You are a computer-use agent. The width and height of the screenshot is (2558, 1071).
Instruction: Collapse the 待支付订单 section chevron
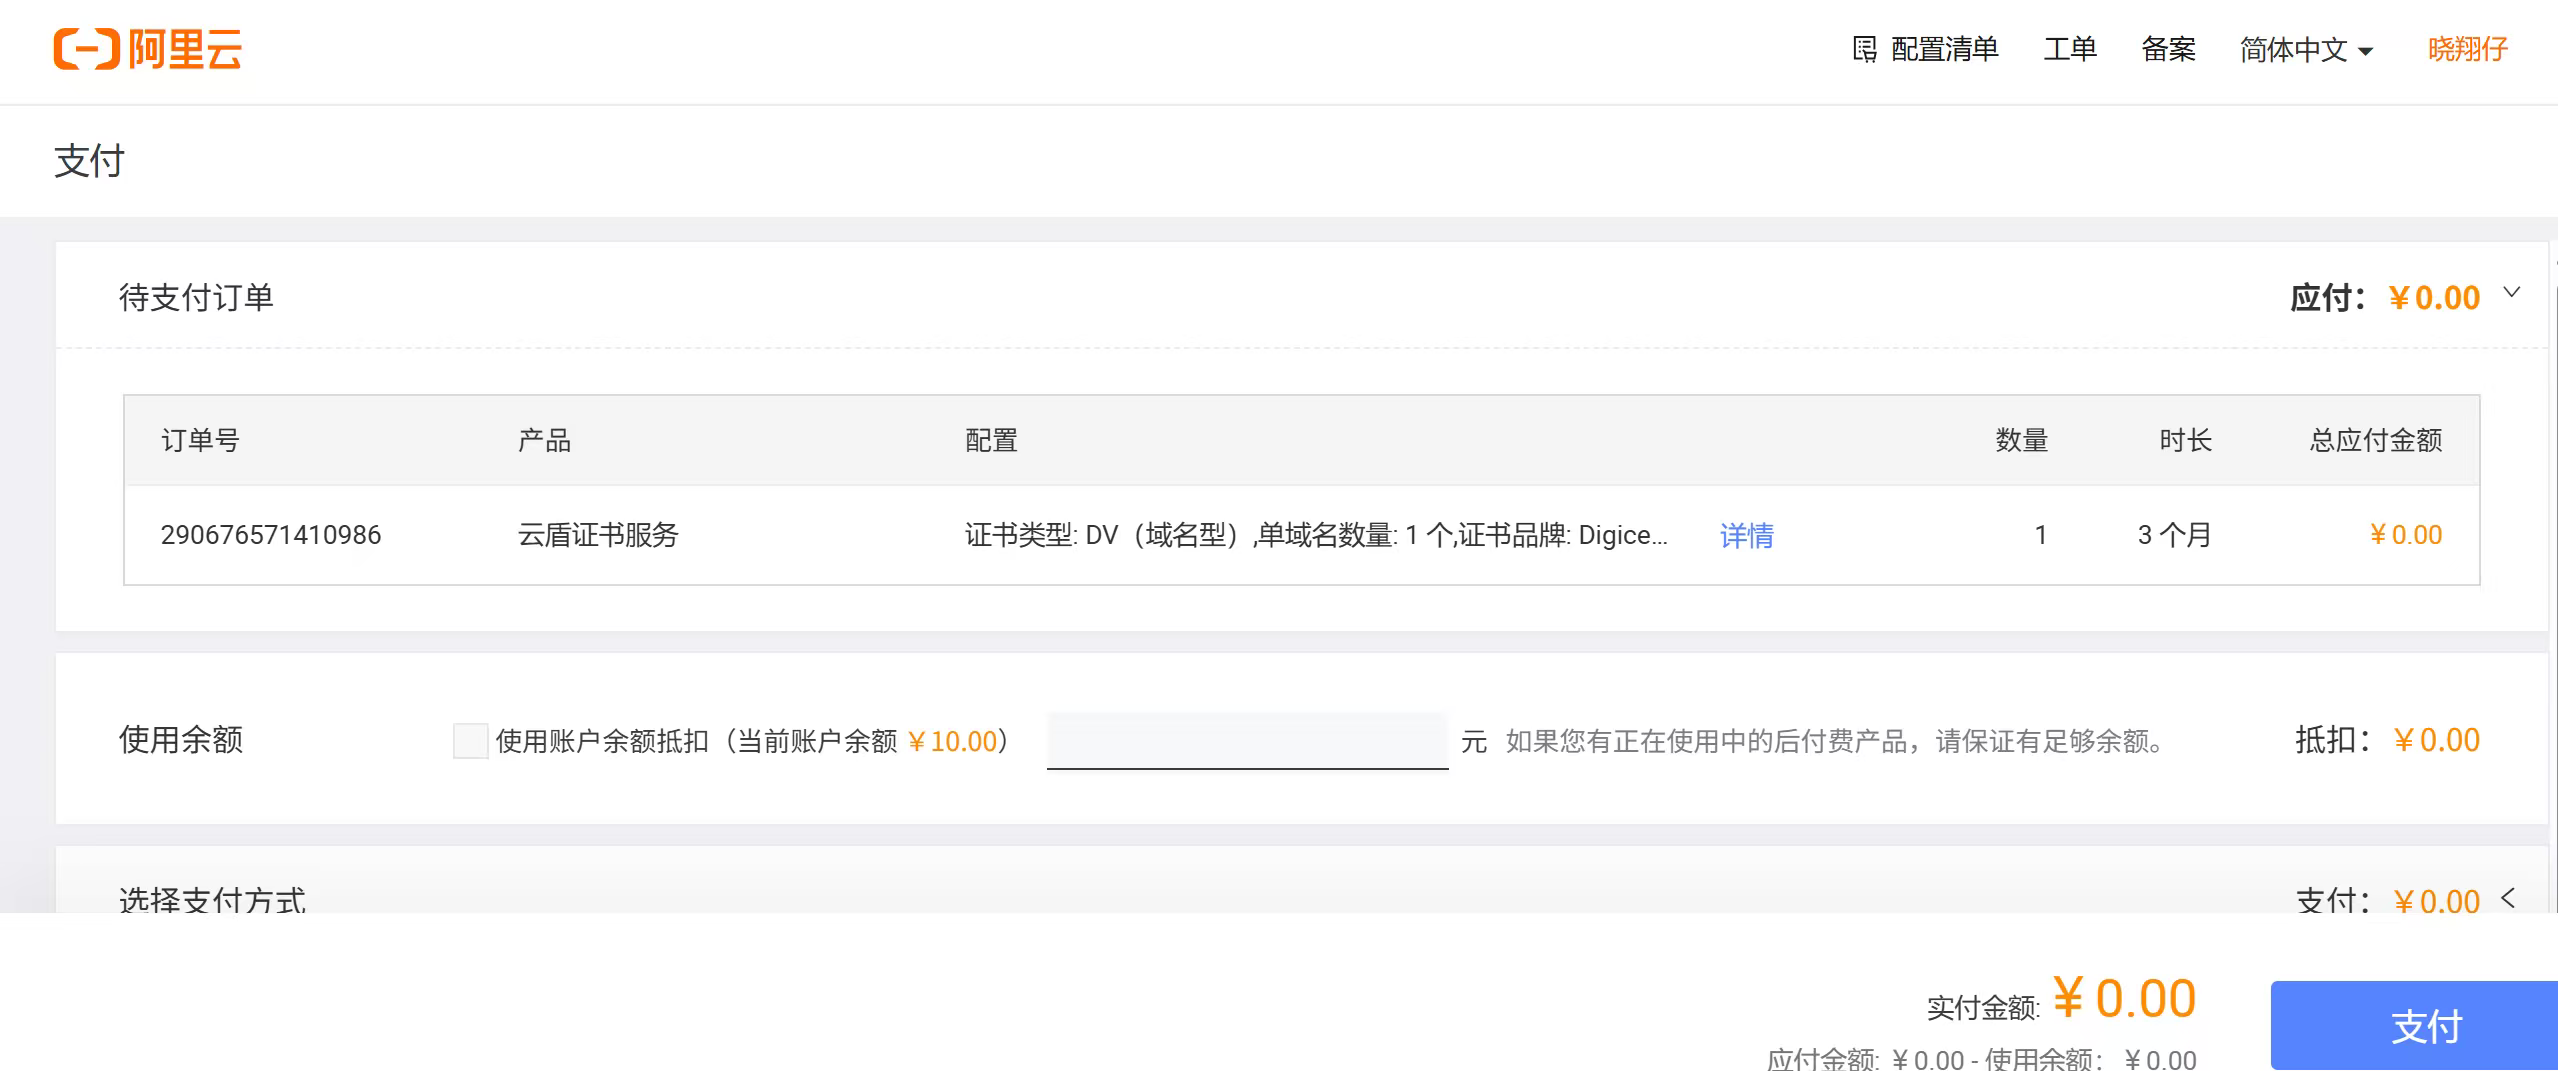coord(2511,292)
